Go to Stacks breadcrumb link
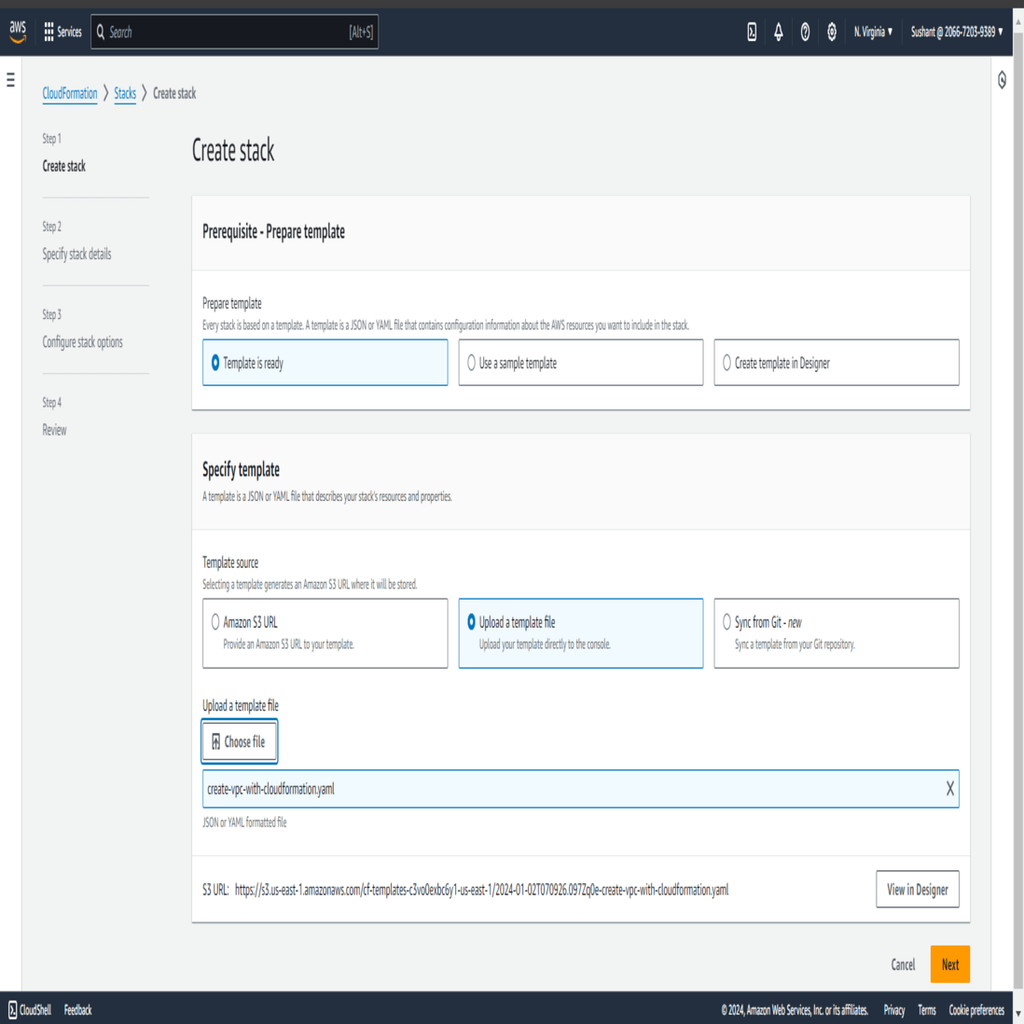The width and height of the screenshot is (1024, 1024). (x=125, y=93)
